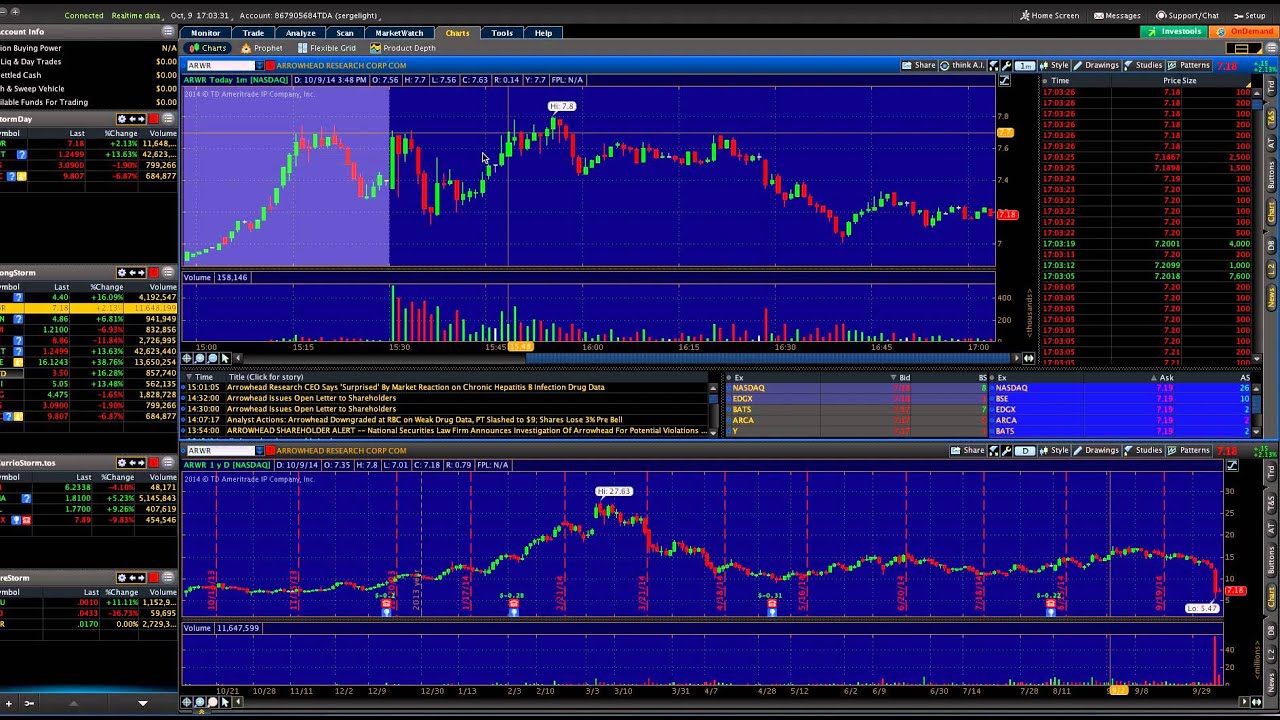The height and width of the screenshot is (720, 1280).
Task: Open think A.I. on top chart
Action: point(963,65)
